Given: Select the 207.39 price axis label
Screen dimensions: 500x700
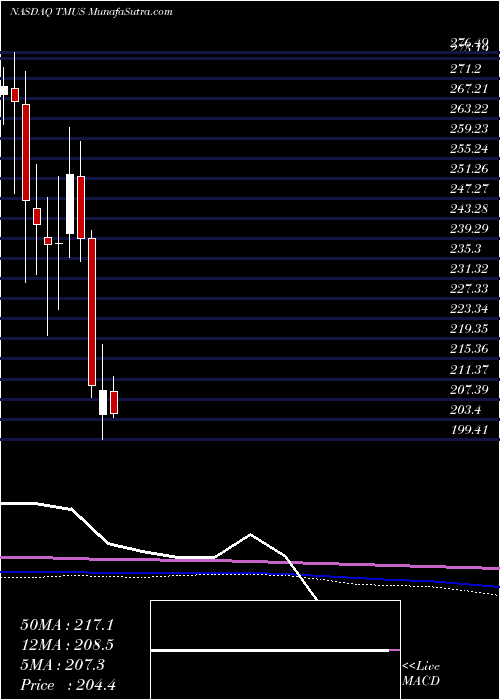Looking at the screenshot, I should [x=468, y=389].
